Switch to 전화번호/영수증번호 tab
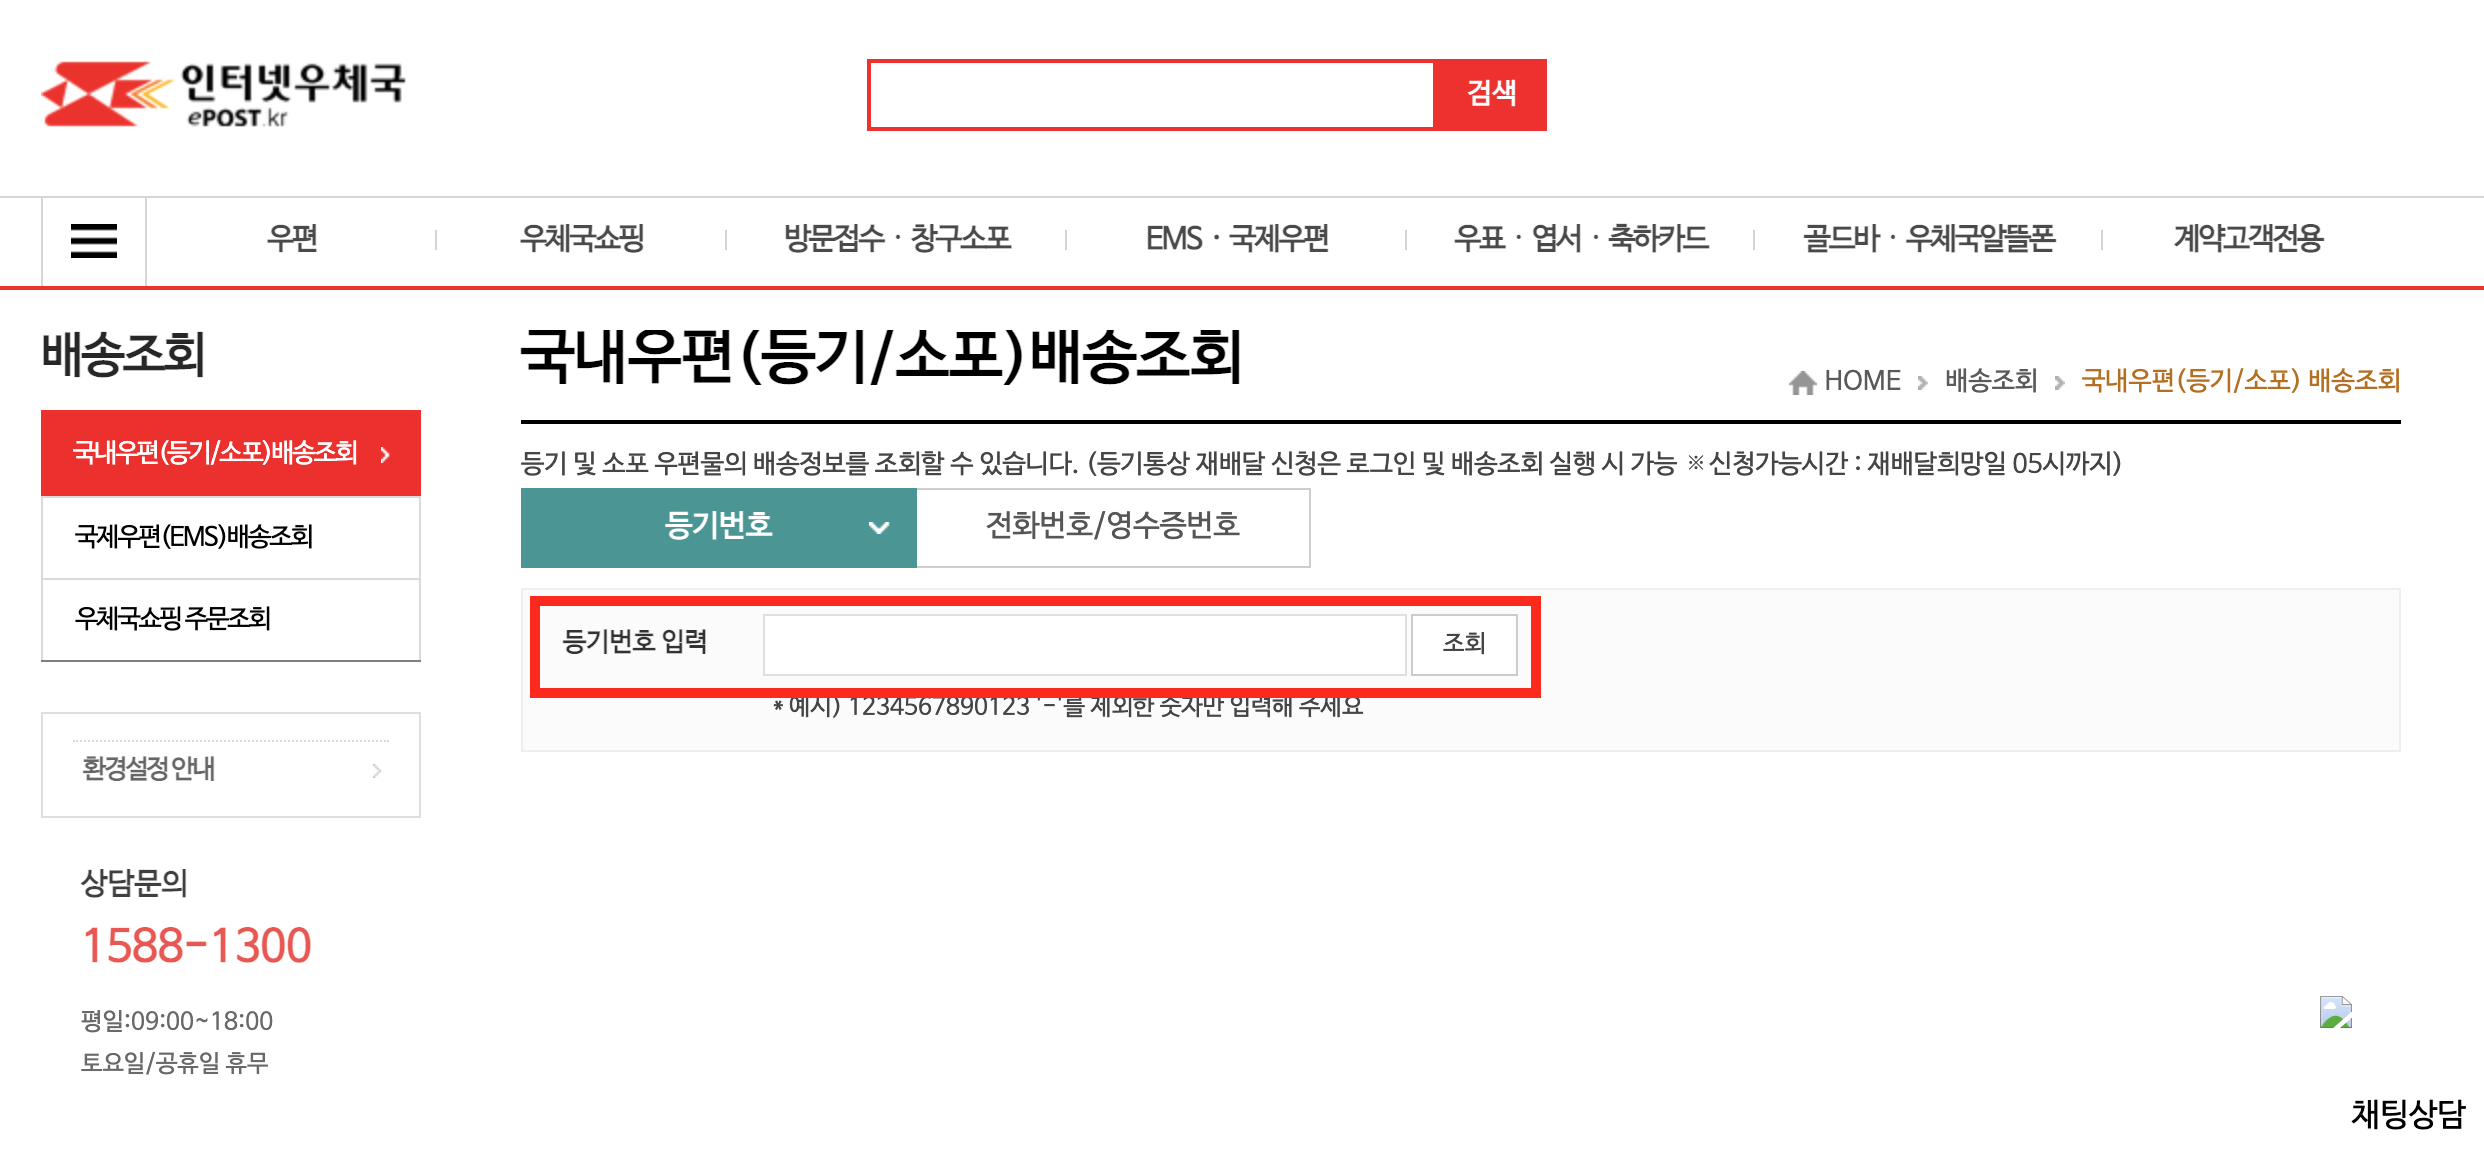This screenshot has height=1158, width=2484. (1112, 527)
